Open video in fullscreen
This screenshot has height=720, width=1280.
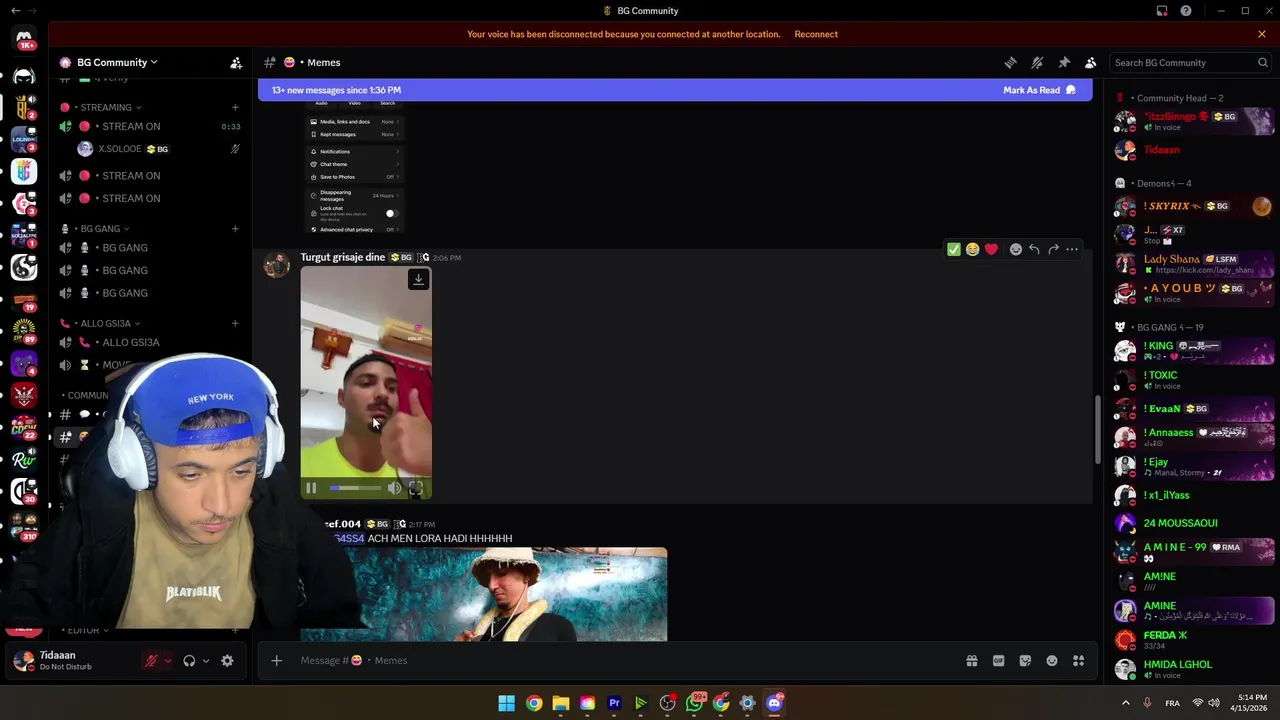pos(416,488)
